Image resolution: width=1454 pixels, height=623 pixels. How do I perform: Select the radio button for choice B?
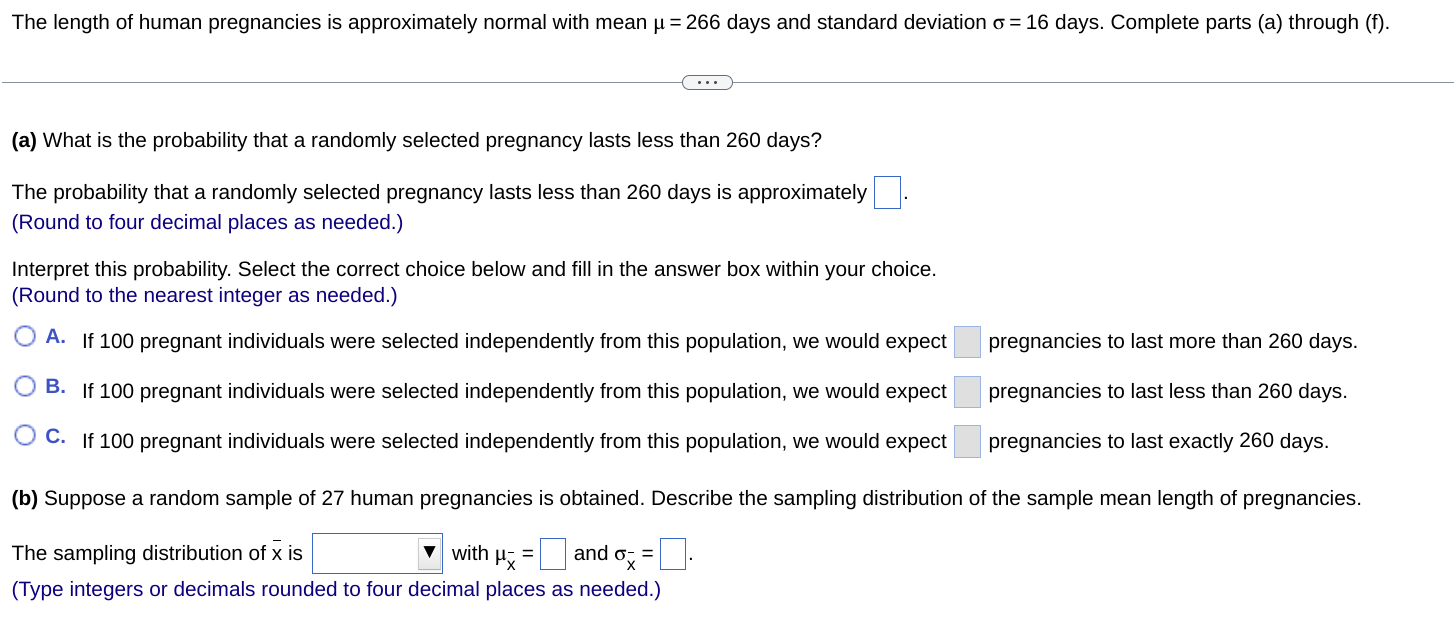tap(25, 385)
